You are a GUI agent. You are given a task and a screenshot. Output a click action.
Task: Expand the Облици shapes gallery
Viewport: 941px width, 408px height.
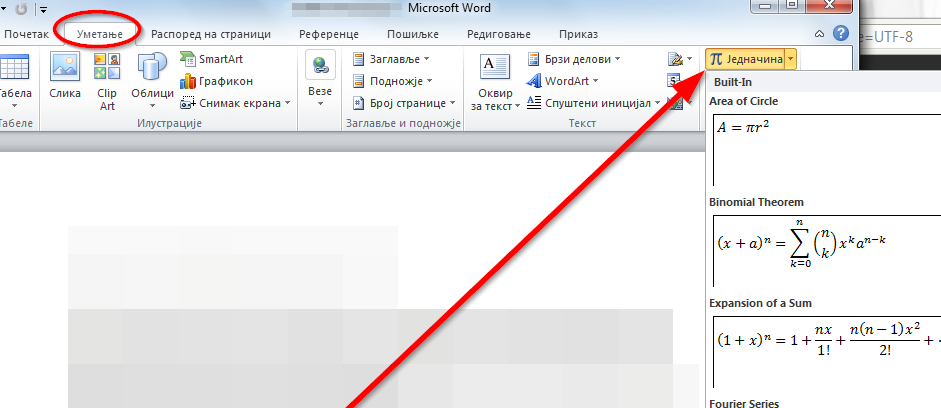pos(152,78)
